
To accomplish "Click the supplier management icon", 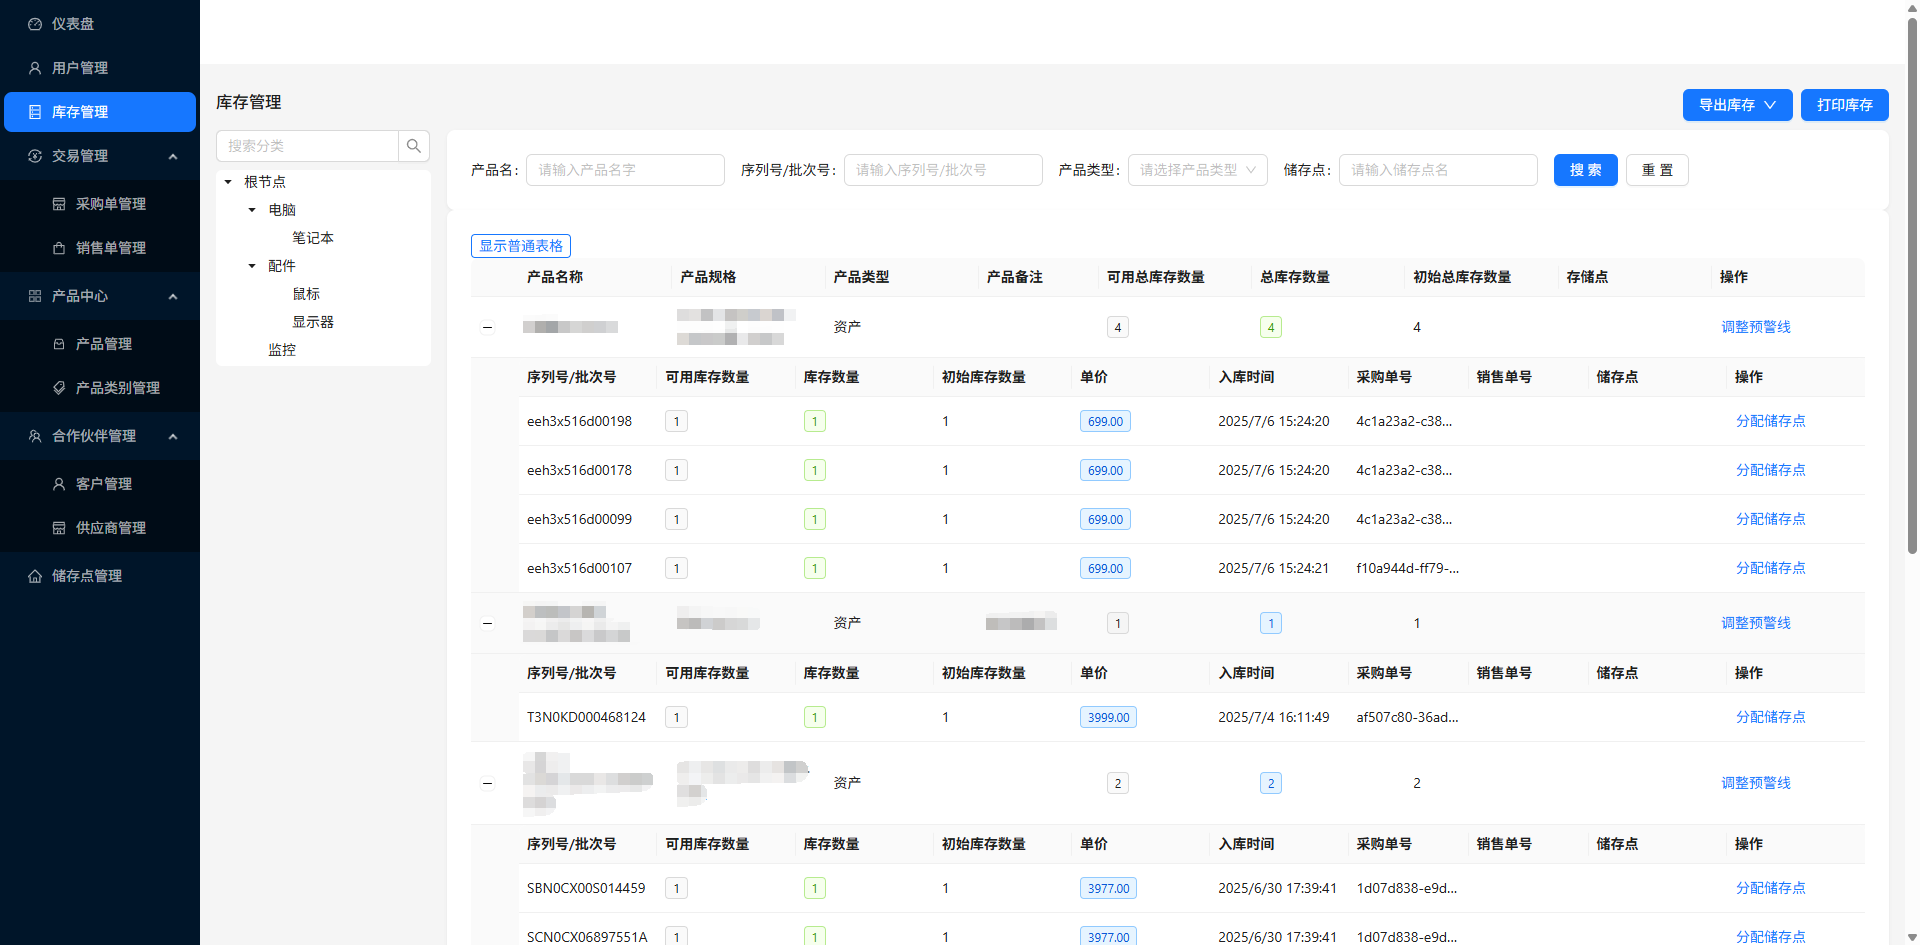I will (59, 528).
